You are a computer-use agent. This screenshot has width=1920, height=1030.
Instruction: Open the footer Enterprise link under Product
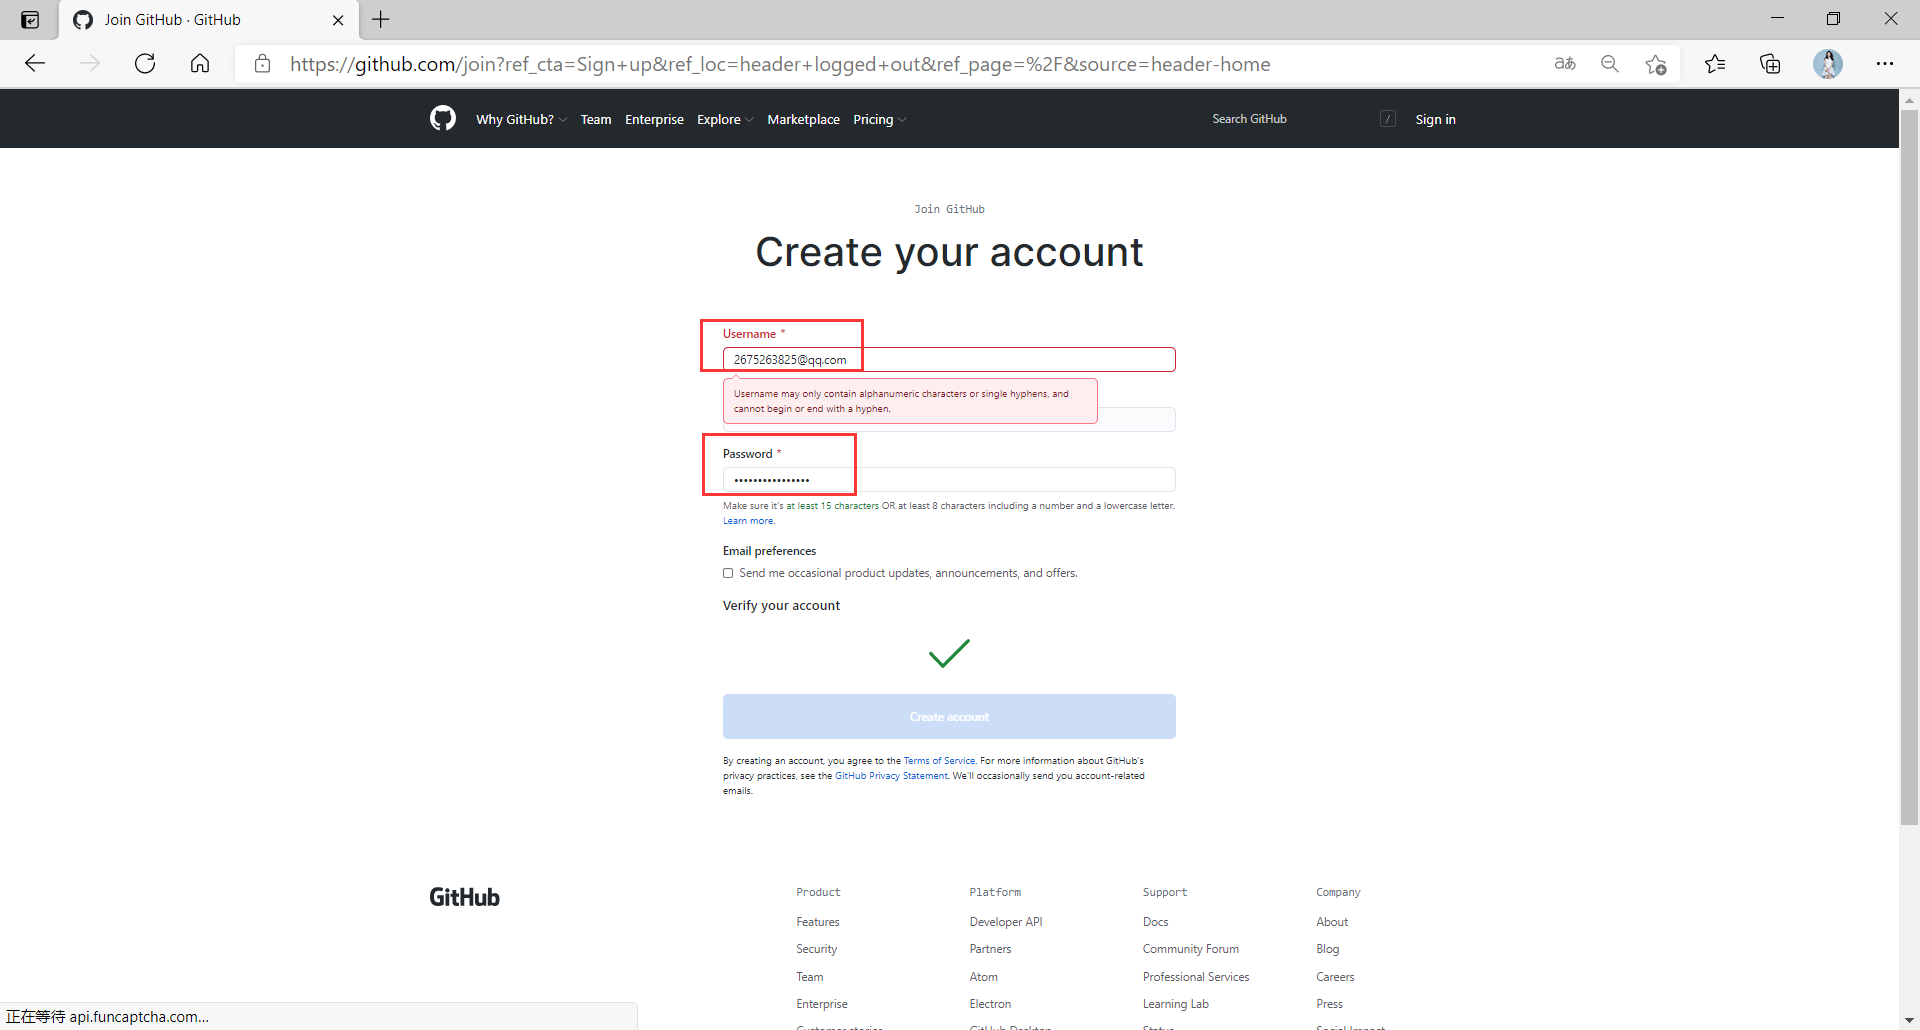coord(822,1004)
